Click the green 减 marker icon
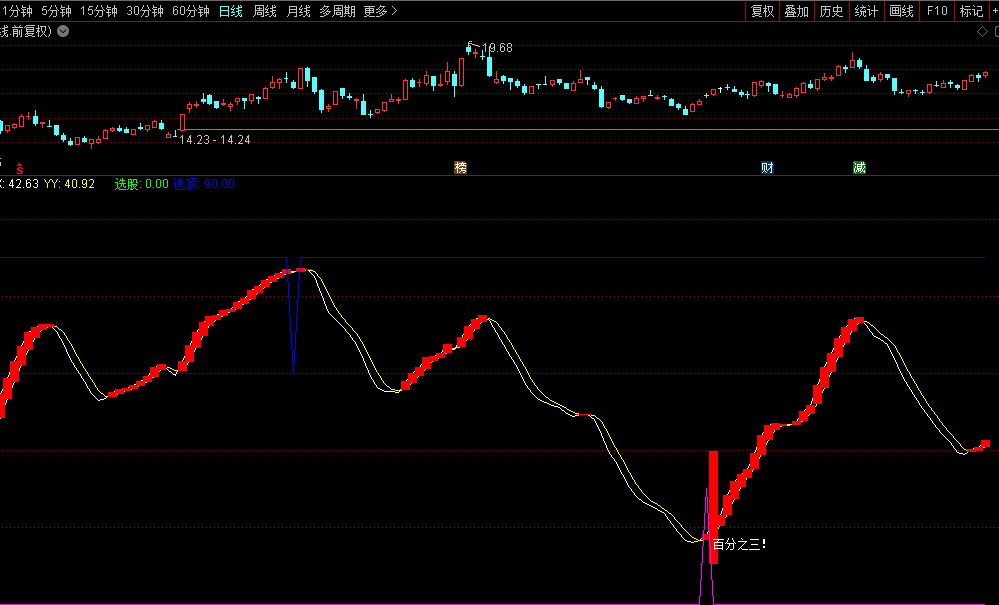The height and width of the screenshot is (605, 999). tap(859, 168)
